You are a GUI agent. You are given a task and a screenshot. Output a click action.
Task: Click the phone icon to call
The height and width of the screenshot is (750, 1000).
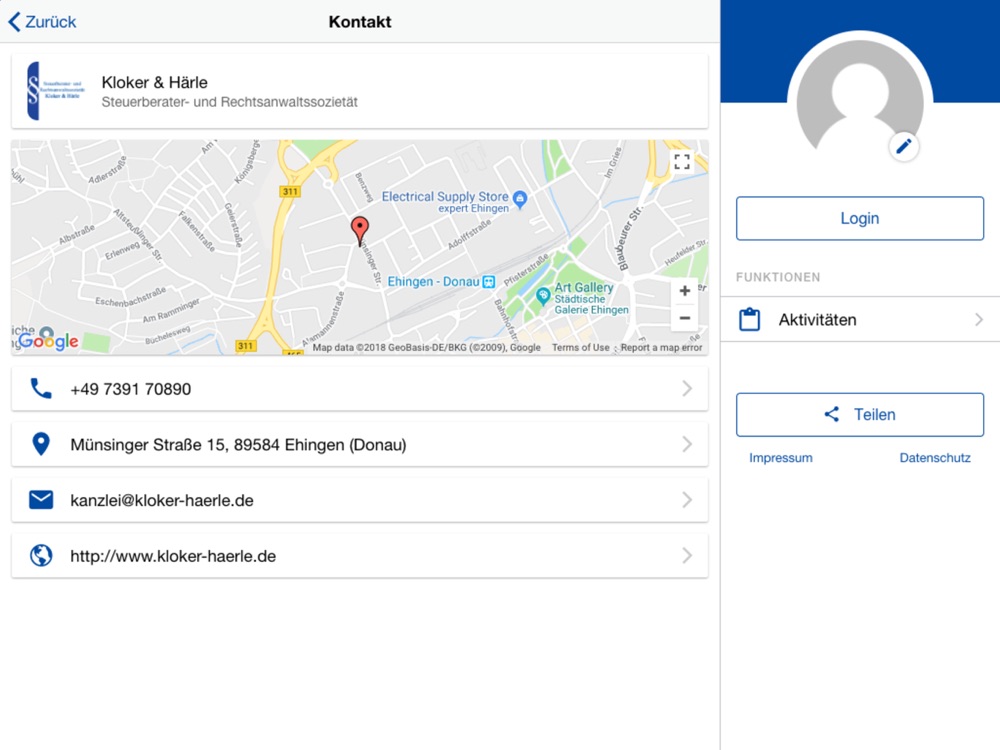41,388
